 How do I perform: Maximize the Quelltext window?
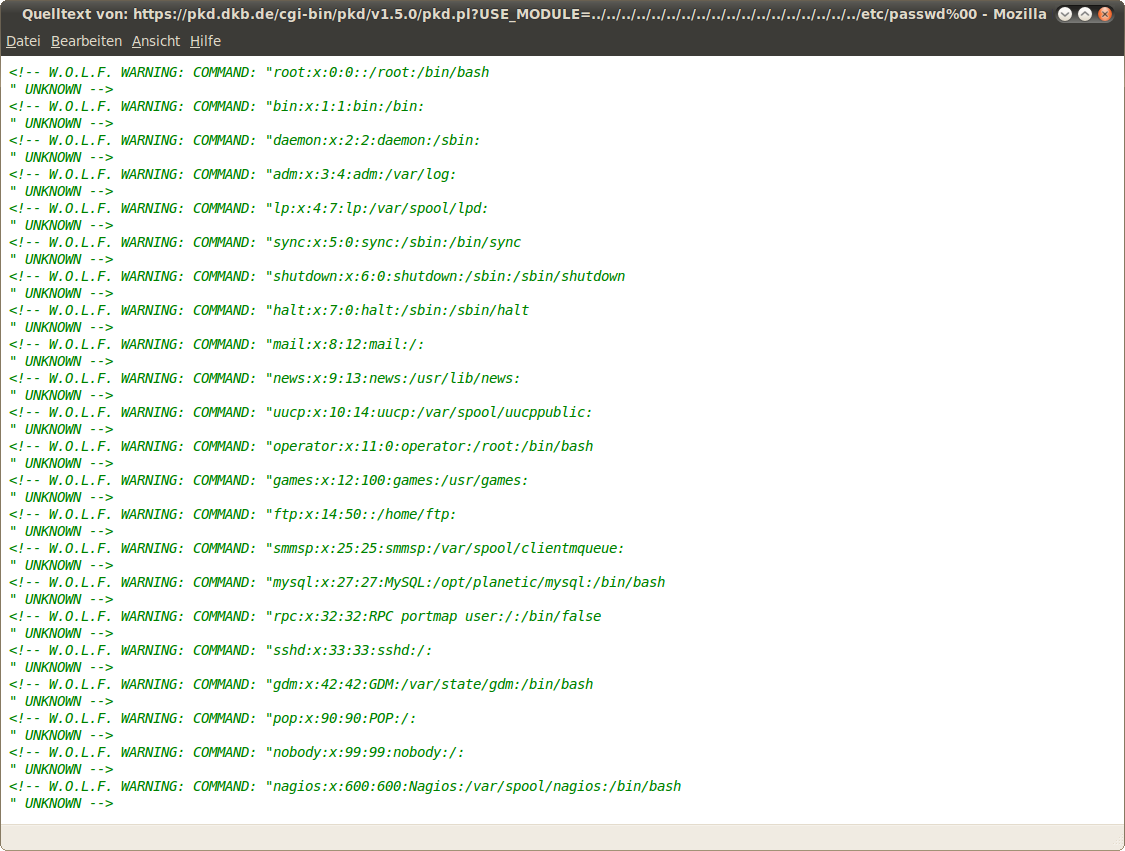1084,14
